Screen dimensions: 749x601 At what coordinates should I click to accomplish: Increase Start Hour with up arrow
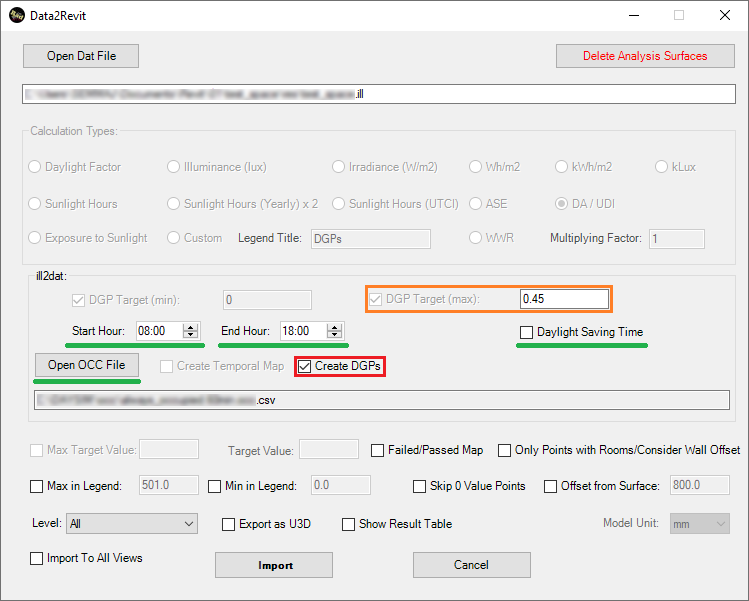[191, 327]
